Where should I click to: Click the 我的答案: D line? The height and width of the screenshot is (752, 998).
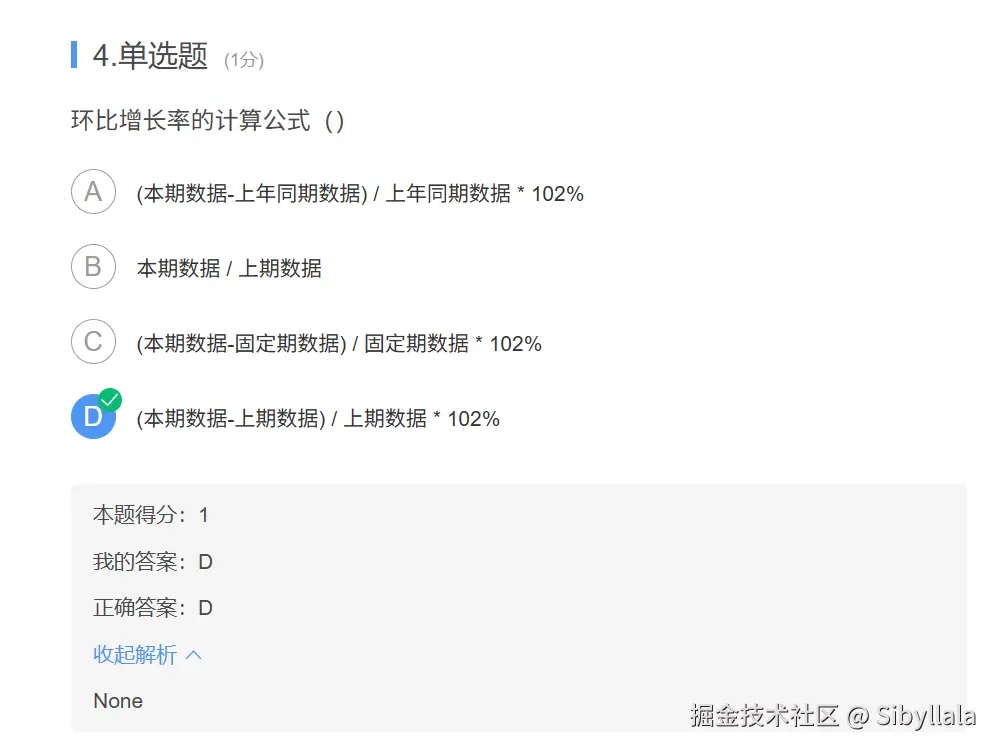[x=153, y=562]
